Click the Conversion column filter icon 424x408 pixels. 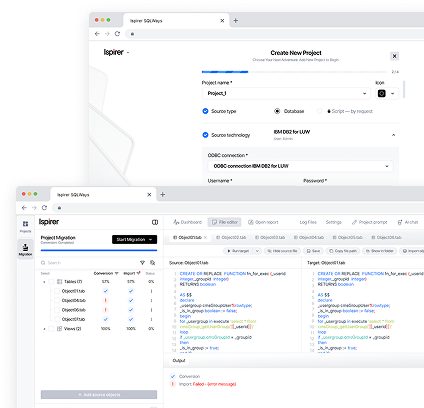(x=117, y=273)
